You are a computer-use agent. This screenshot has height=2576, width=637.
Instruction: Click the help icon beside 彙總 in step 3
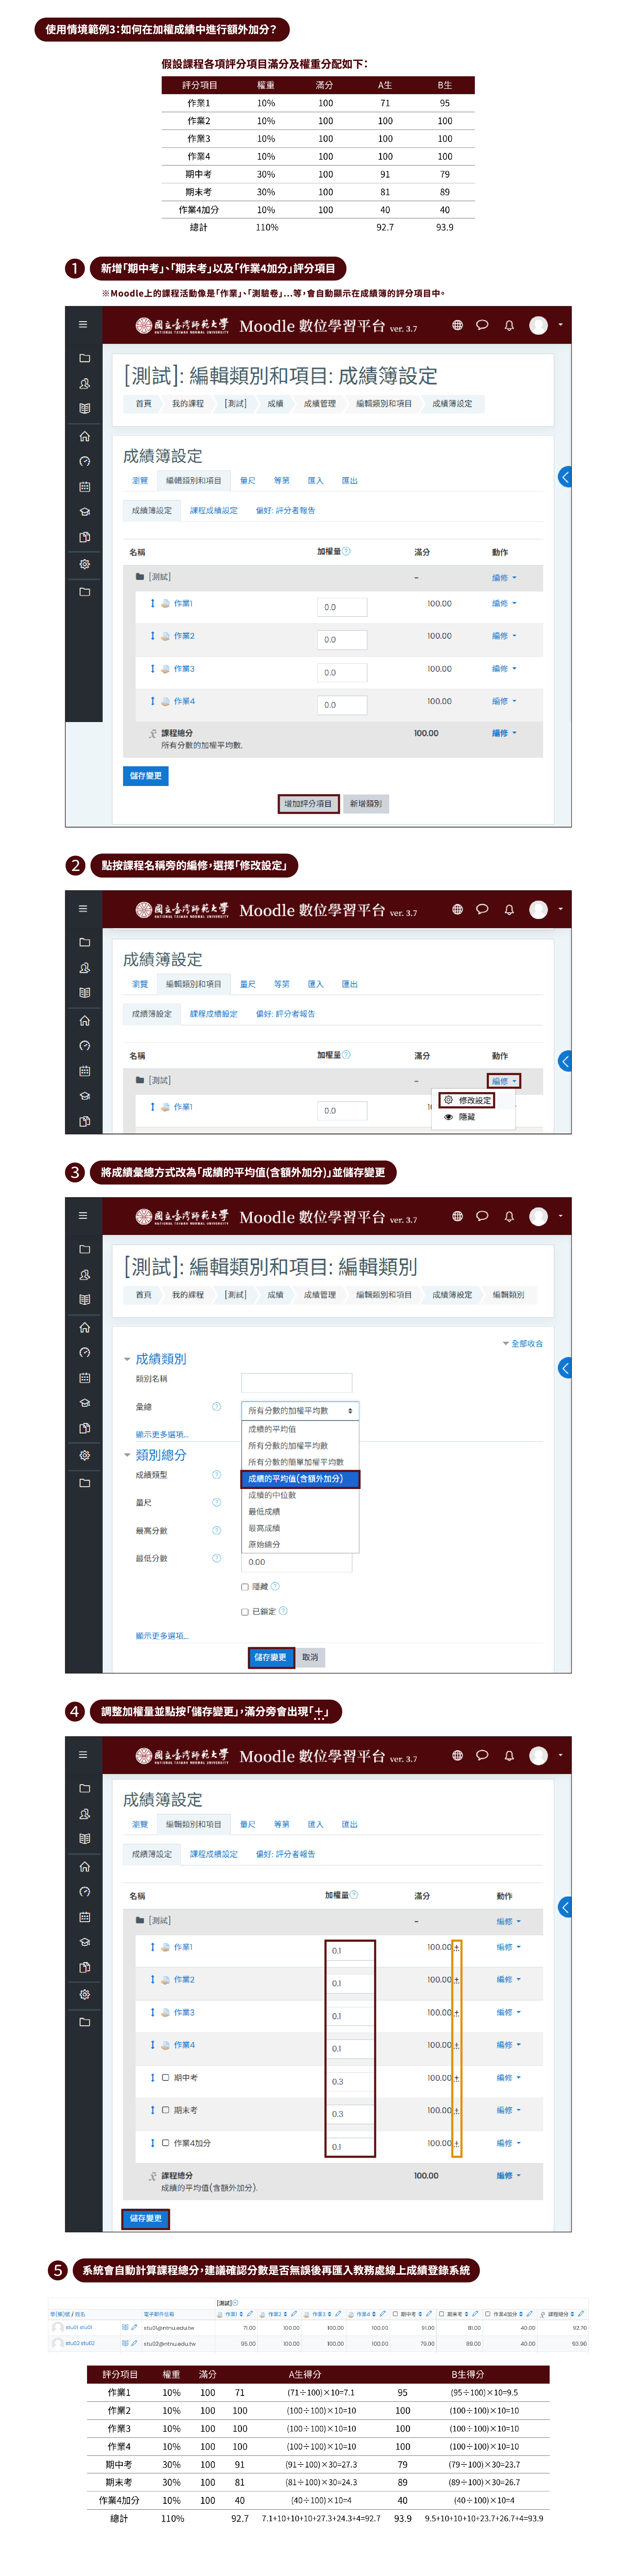coord(216,1407)
